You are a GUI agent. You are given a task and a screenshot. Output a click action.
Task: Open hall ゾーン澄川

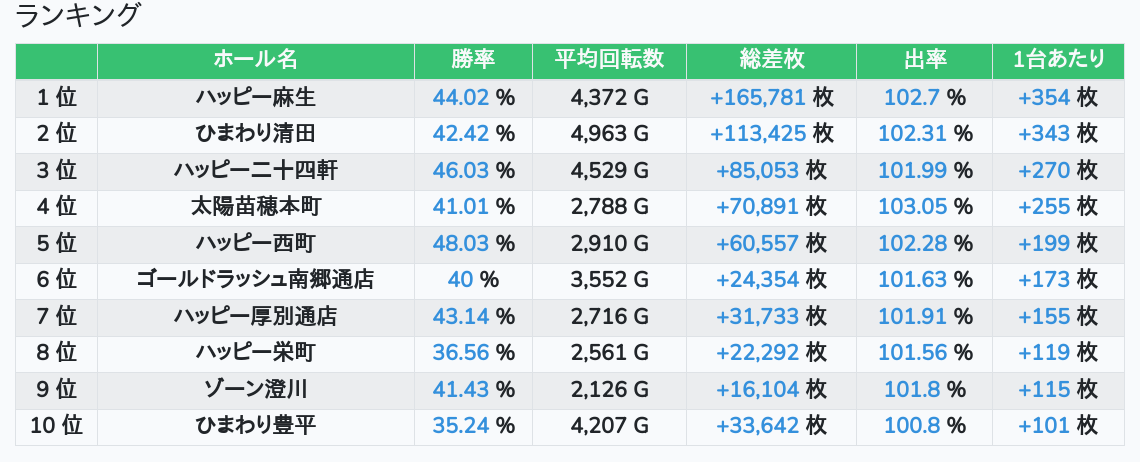tap(255, 389)
